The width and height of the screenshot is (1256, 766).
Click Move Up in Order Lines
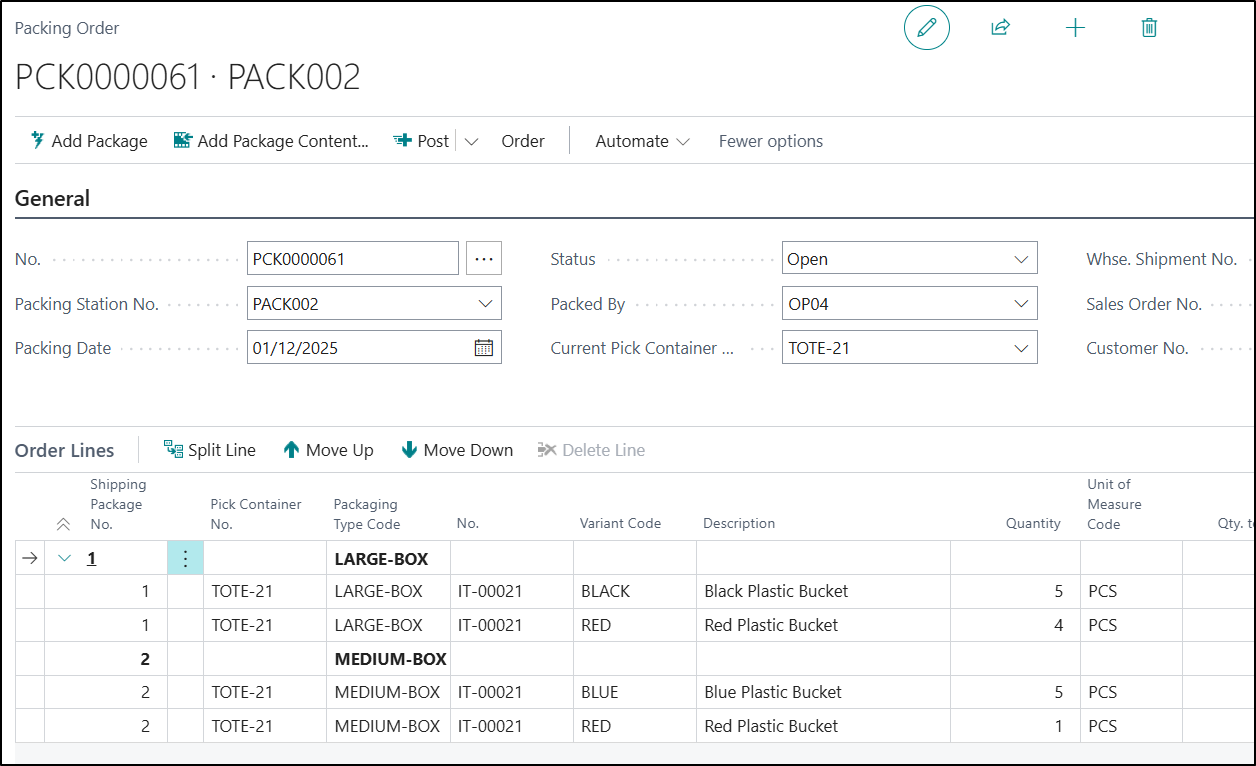[328, 450]
